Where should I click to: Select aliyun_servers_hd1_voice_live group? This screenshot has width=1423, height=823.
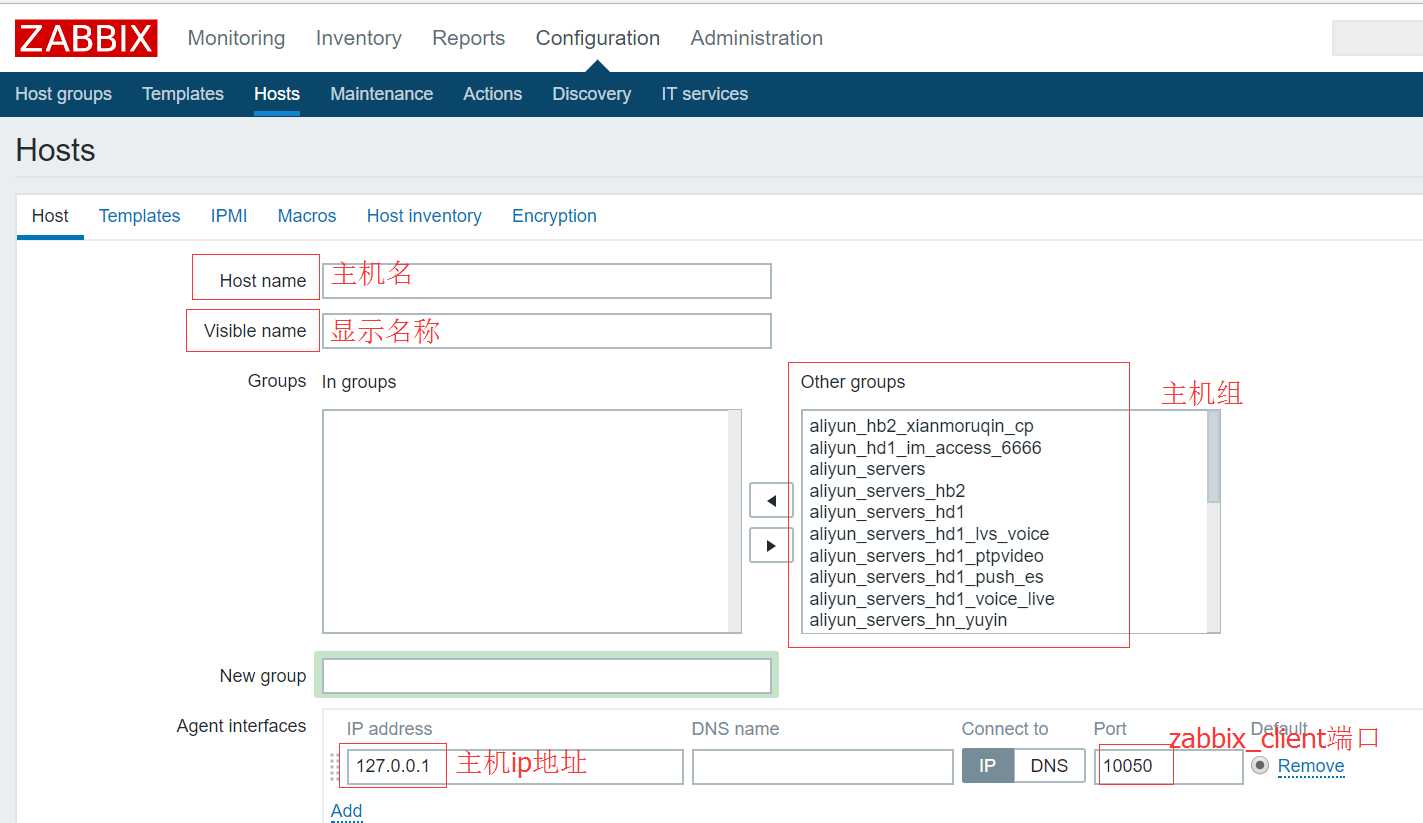point(932,599)
